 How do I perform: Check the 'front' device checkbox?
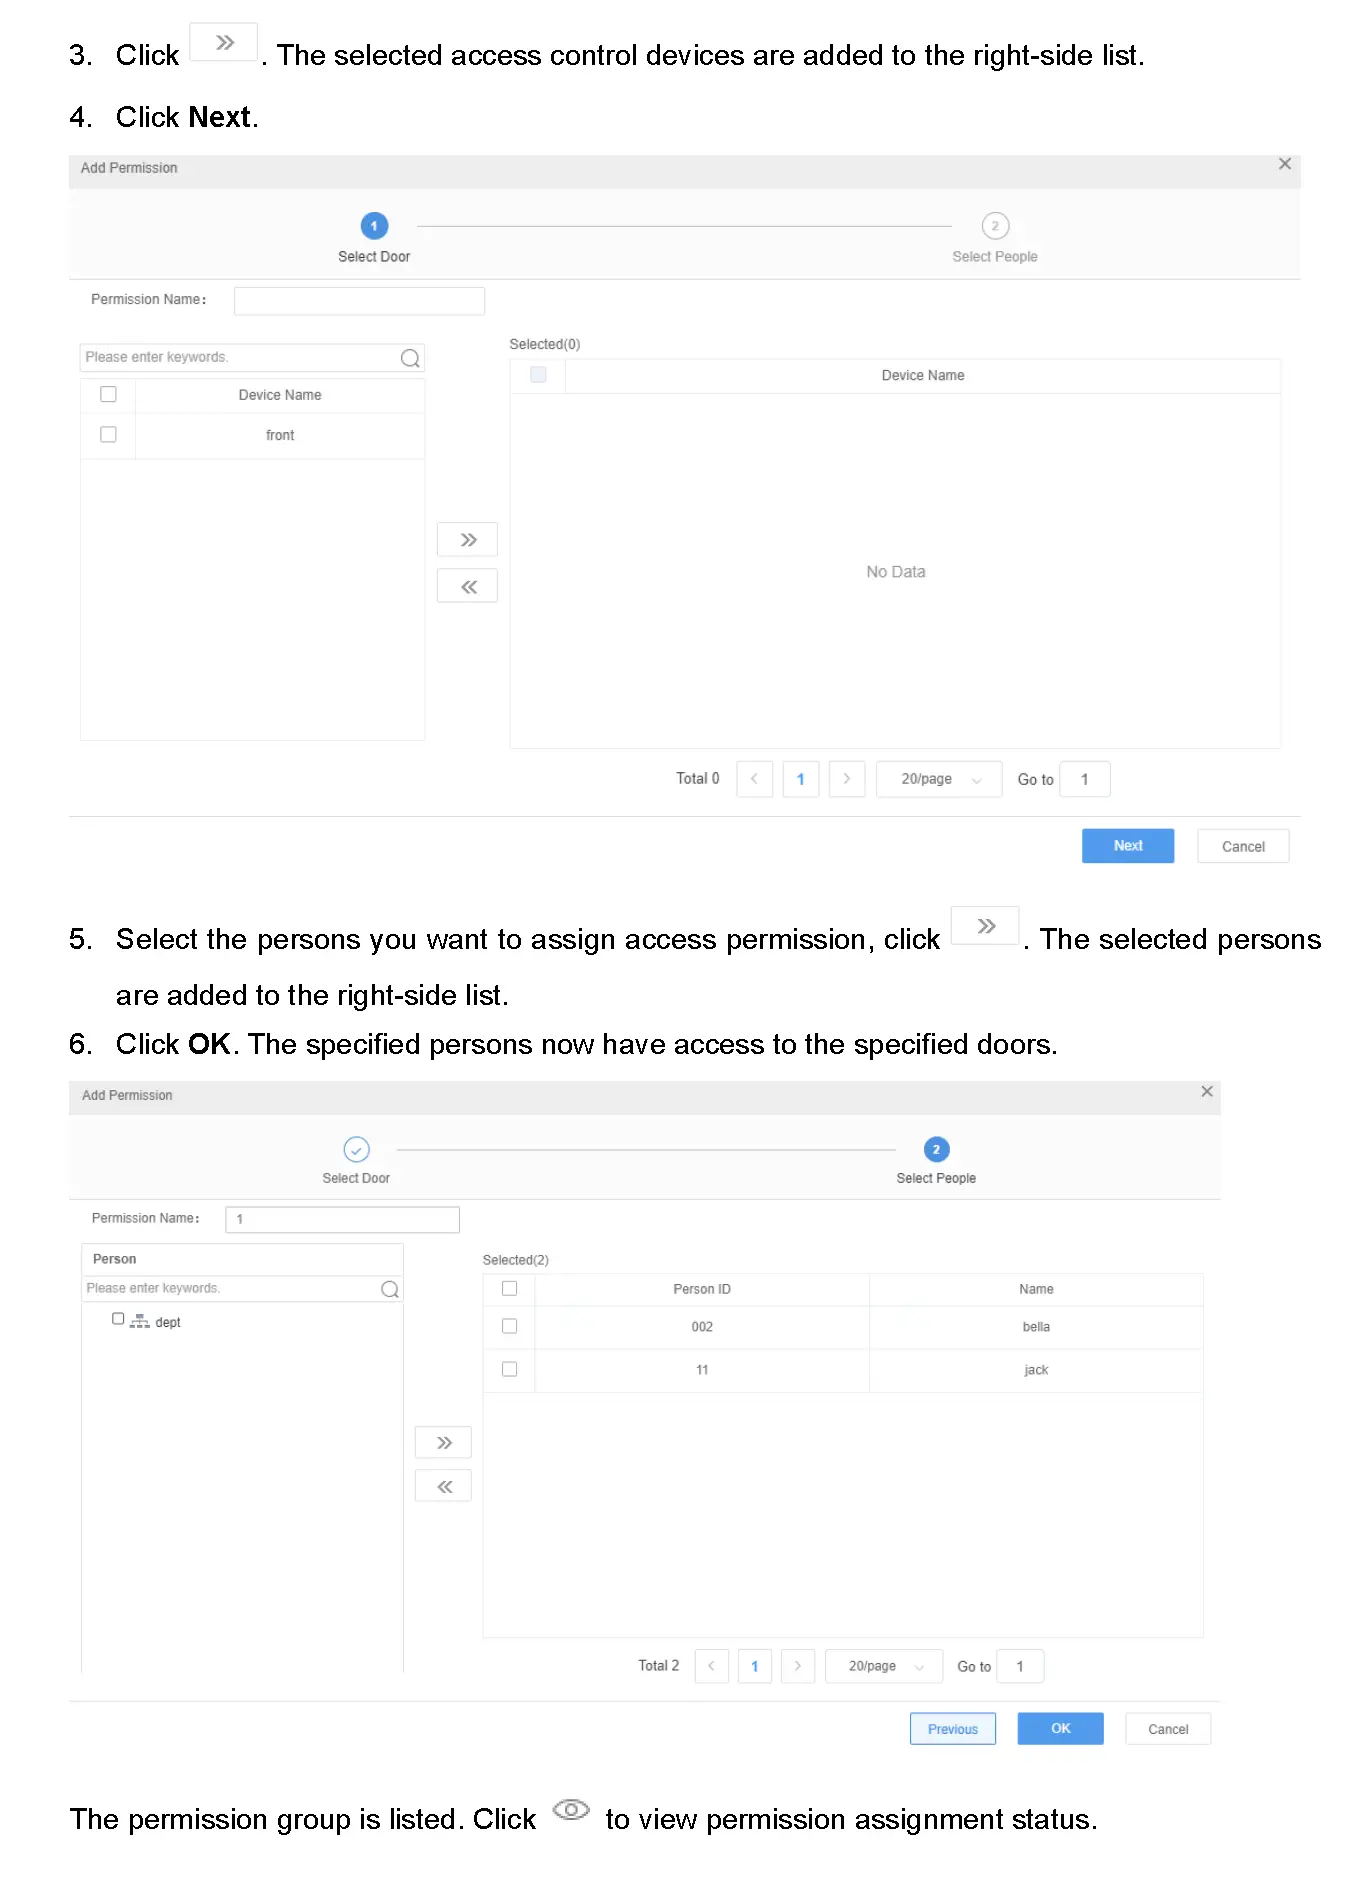coord(108,435)
